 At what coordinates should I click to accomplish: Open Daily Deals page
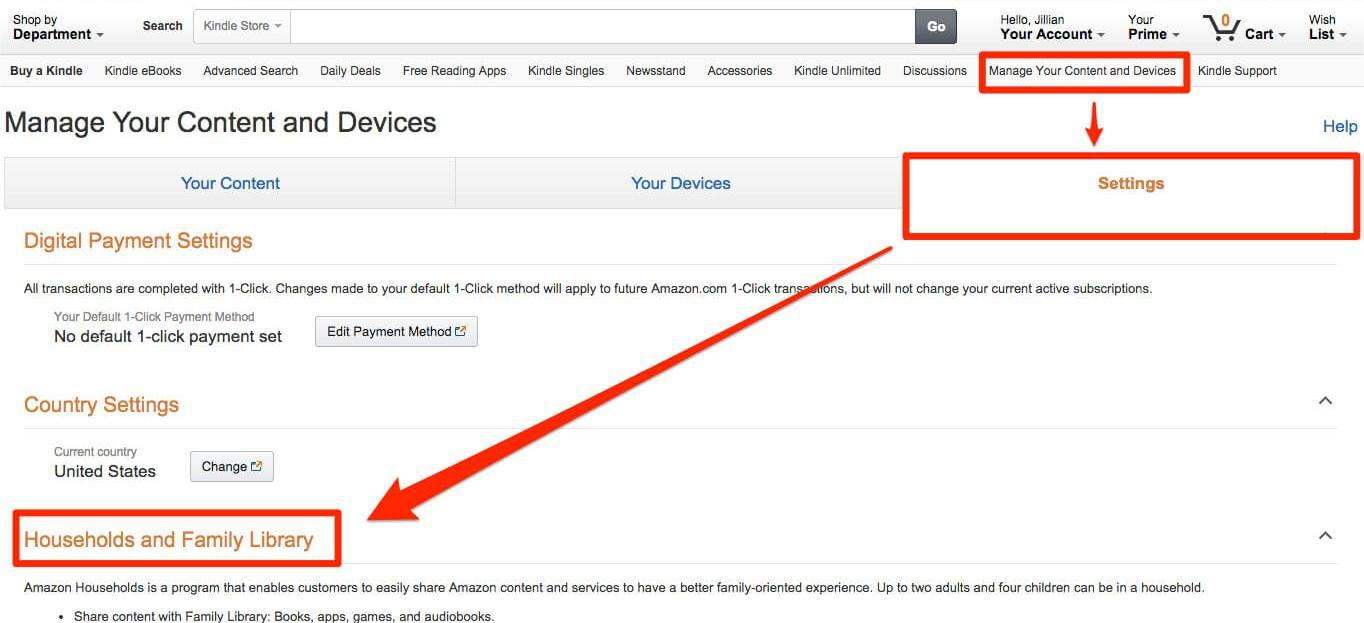tap(350, 71)
